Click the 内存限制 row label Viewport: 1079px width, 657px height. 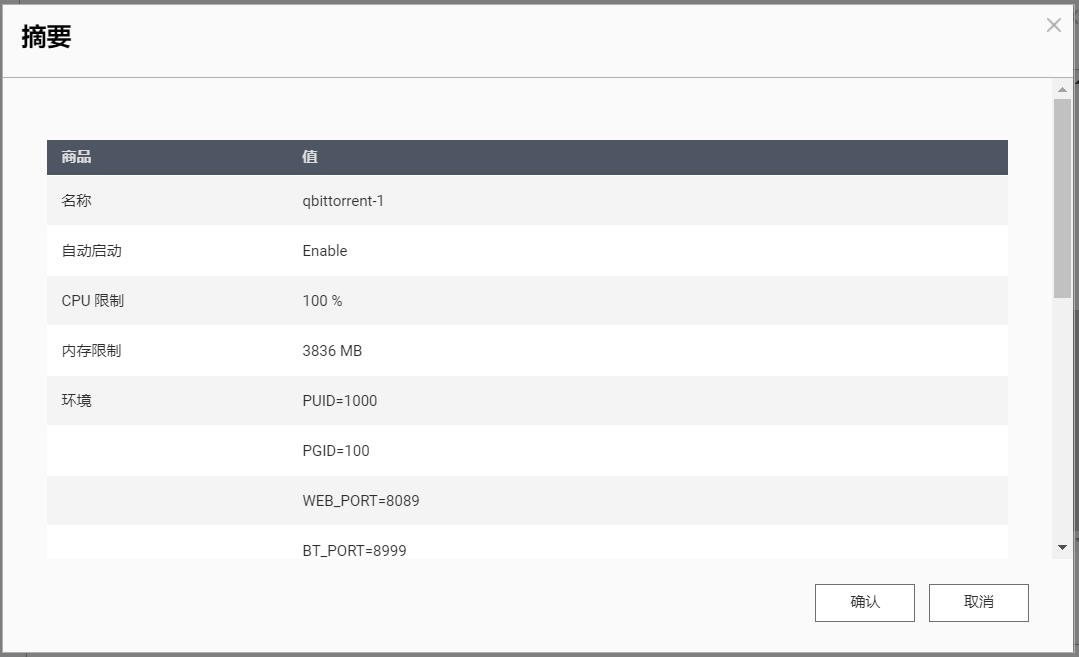point(91,351)
